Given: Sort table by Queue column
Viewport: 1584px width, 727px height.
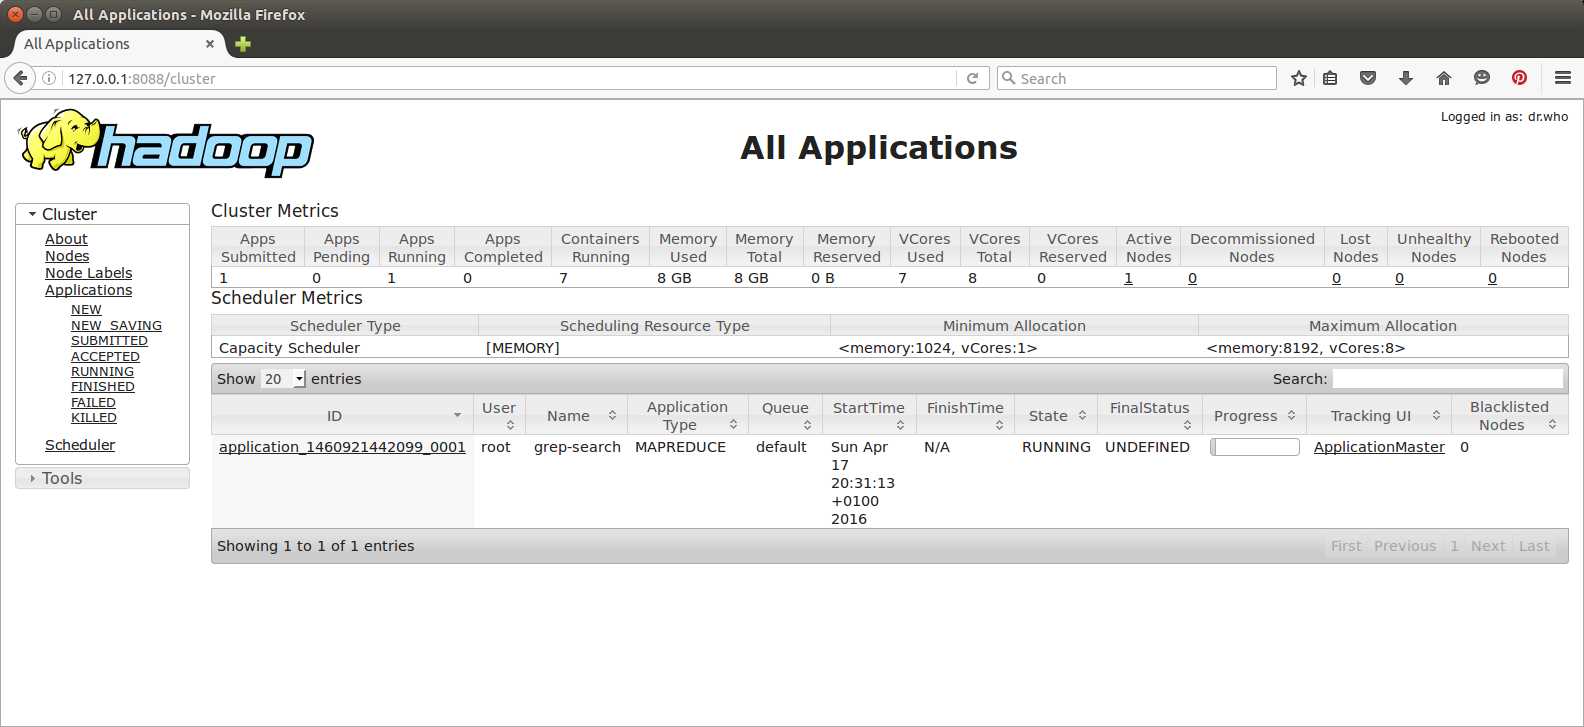Looking at the screenshot, I should 785,415.
